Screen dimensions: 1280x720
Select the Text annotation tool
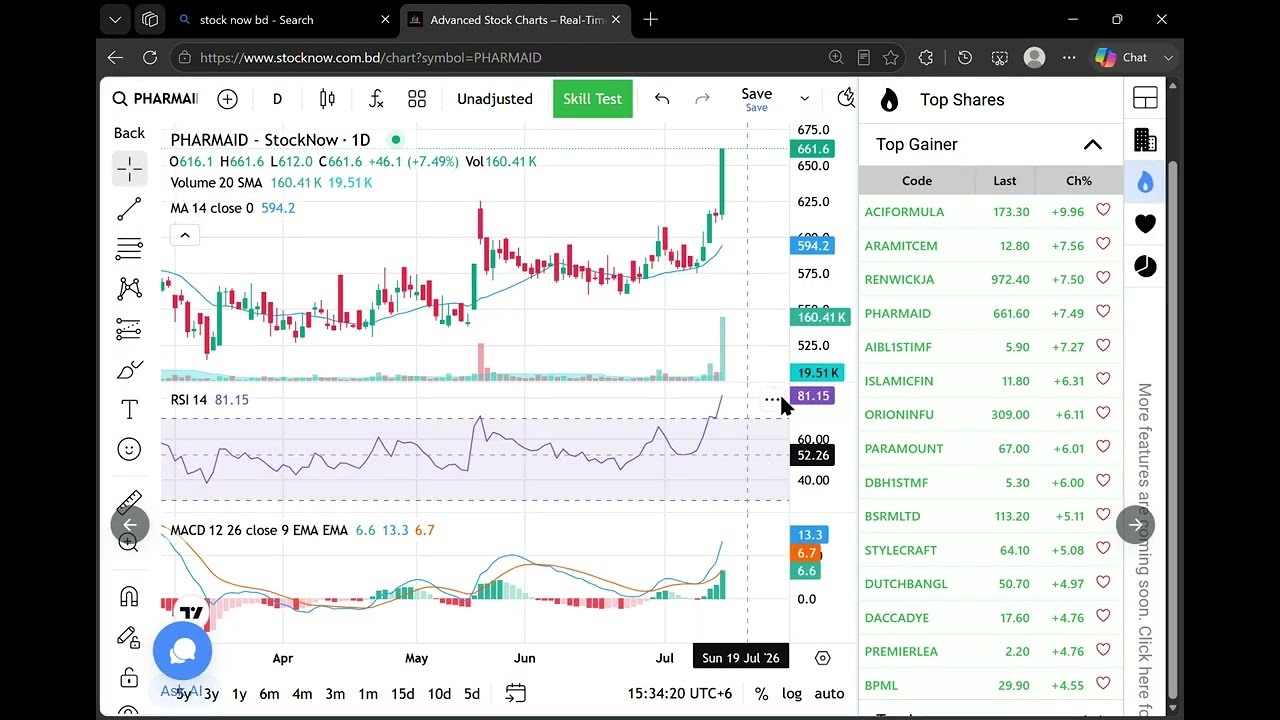[129, 409]
